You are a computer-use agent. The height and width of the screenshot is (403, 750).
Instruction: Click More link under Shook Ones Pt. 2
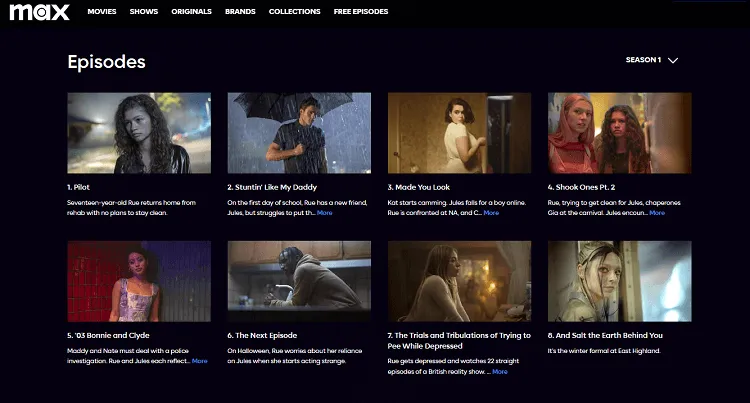[656, 213]
